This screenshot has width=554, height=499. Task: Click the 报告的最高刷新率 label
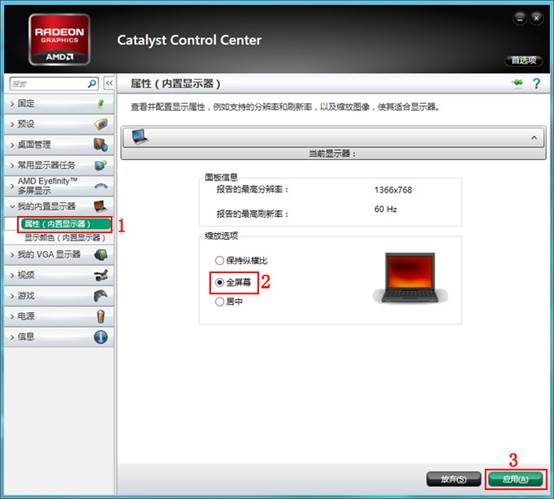click(x=252, y=213)
